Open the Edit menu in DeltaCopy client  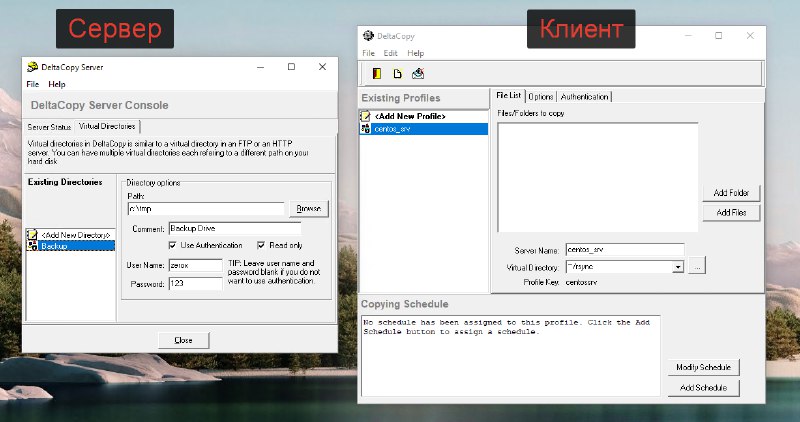pyautogui.click(x=390, y=53)
